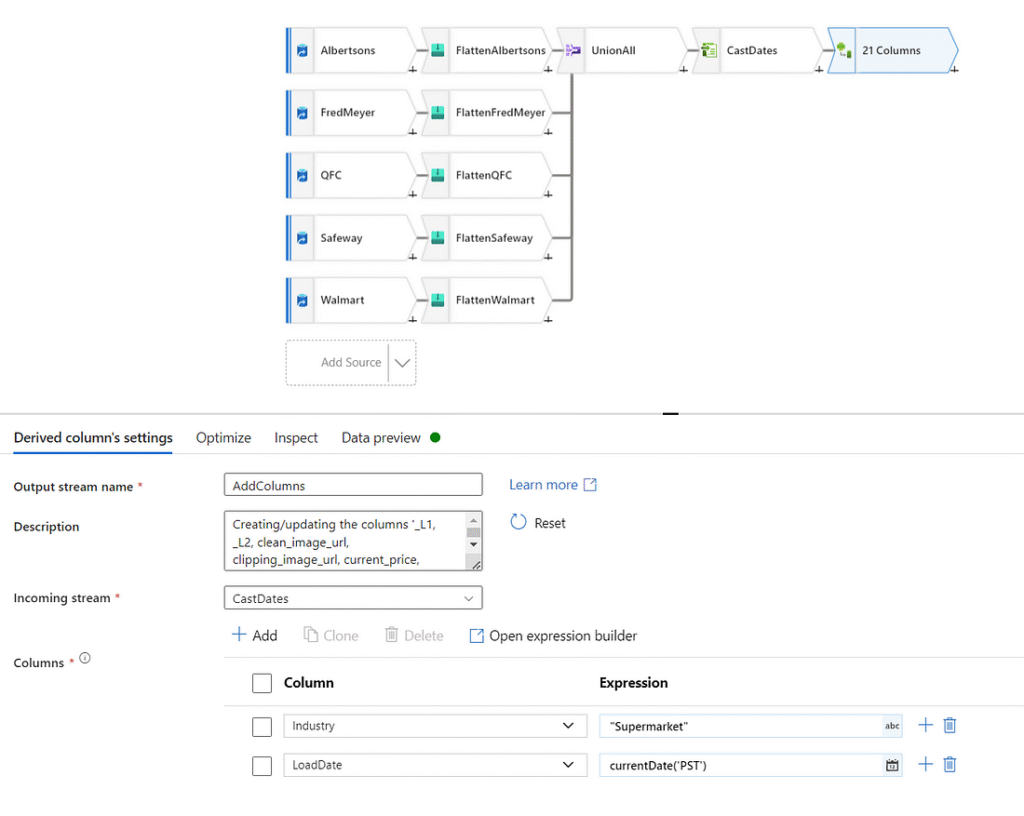
Task: Click the FlattenFredMeyer flatten icon
Action: (438, 113)
